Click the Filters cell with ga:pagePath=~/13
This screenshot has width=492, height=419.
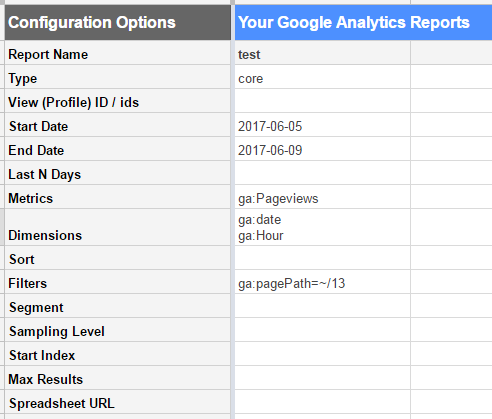click(x=322, y=282)
